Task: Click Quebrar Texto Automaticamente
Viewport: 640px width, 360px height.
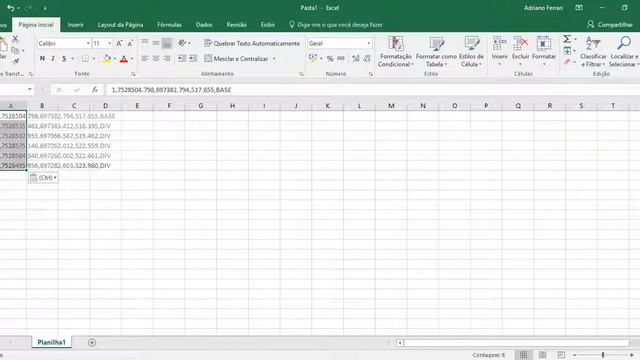Action: (x=252, y=43)
